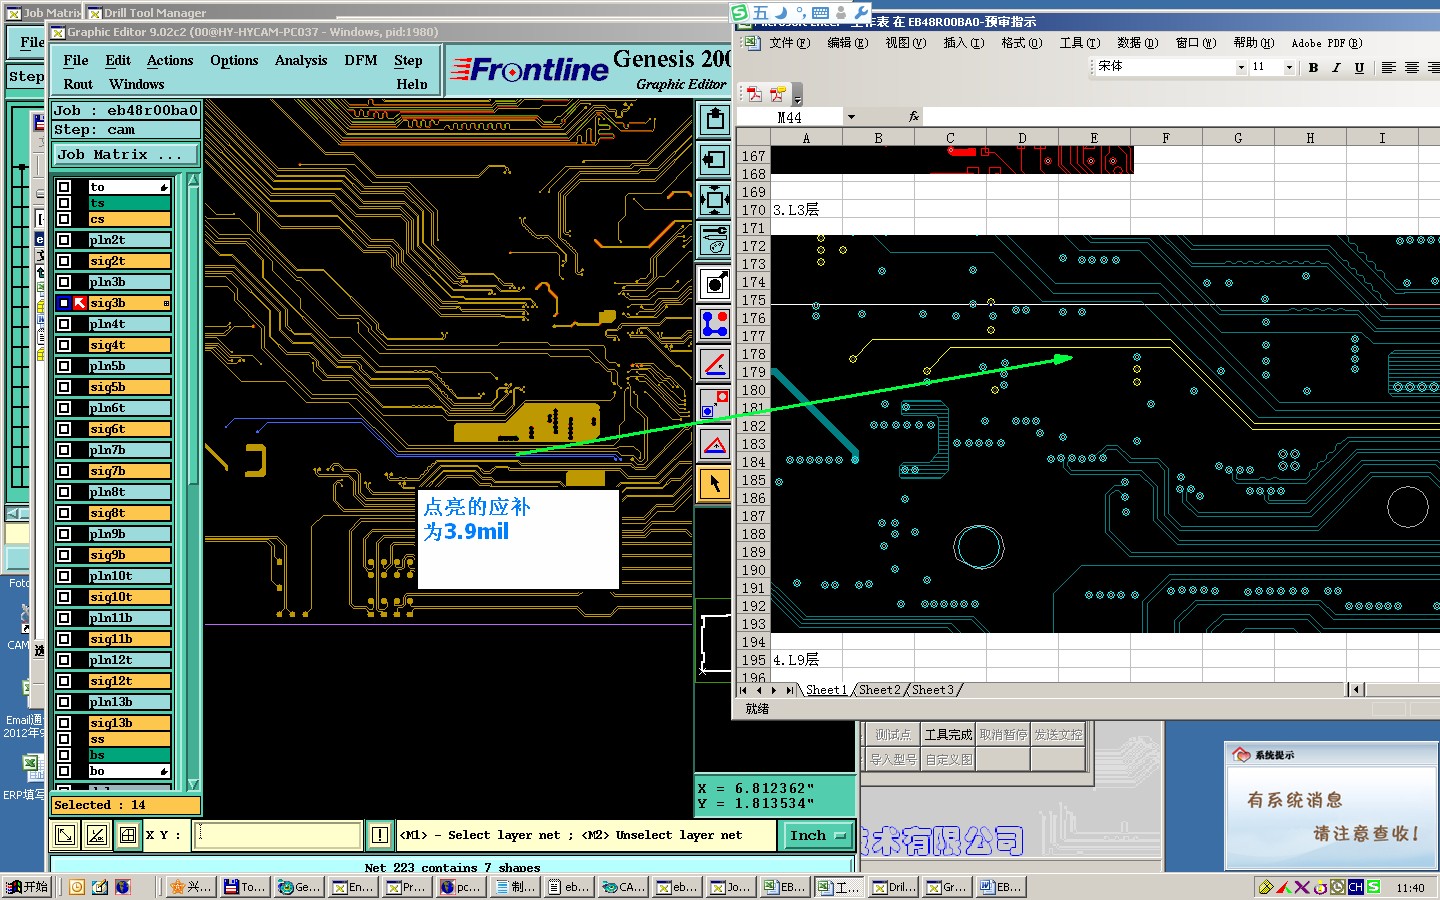Click the Job Matrix ... button
1440x900 pixels.
[126, 155]
